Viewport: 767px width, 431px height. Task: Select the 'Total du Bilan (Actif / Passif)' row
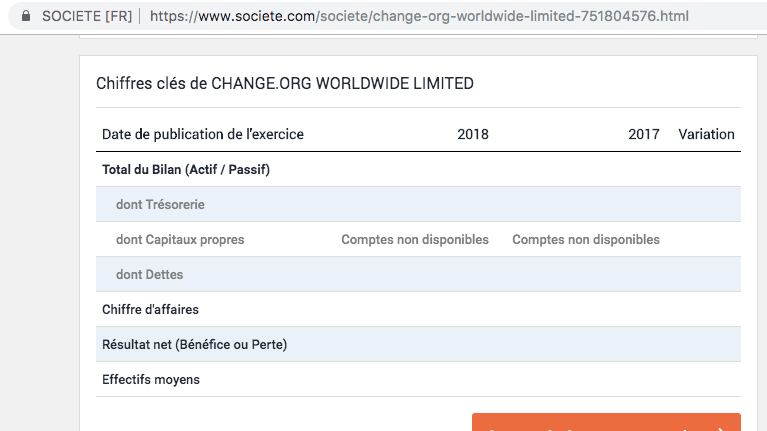point(186,170)
